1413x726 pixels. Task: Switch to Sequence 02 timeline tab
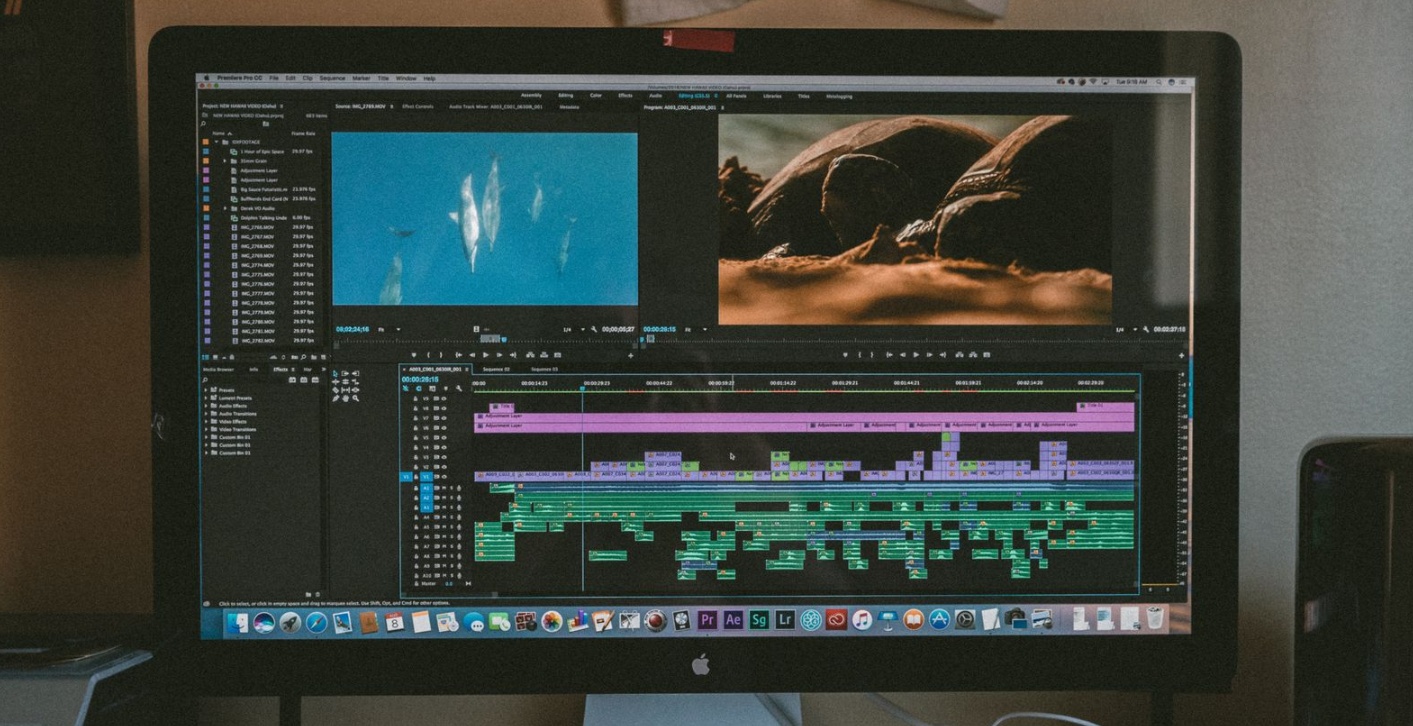pyautogui.click(x=494, y=369)
